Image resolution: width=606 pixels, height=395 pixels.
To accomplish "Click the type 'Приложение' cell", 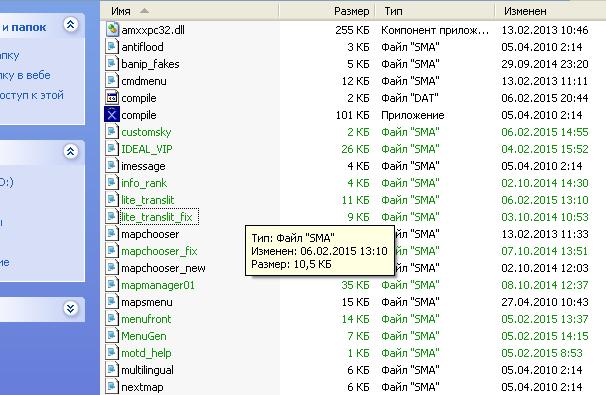I will tap(413, 115).
